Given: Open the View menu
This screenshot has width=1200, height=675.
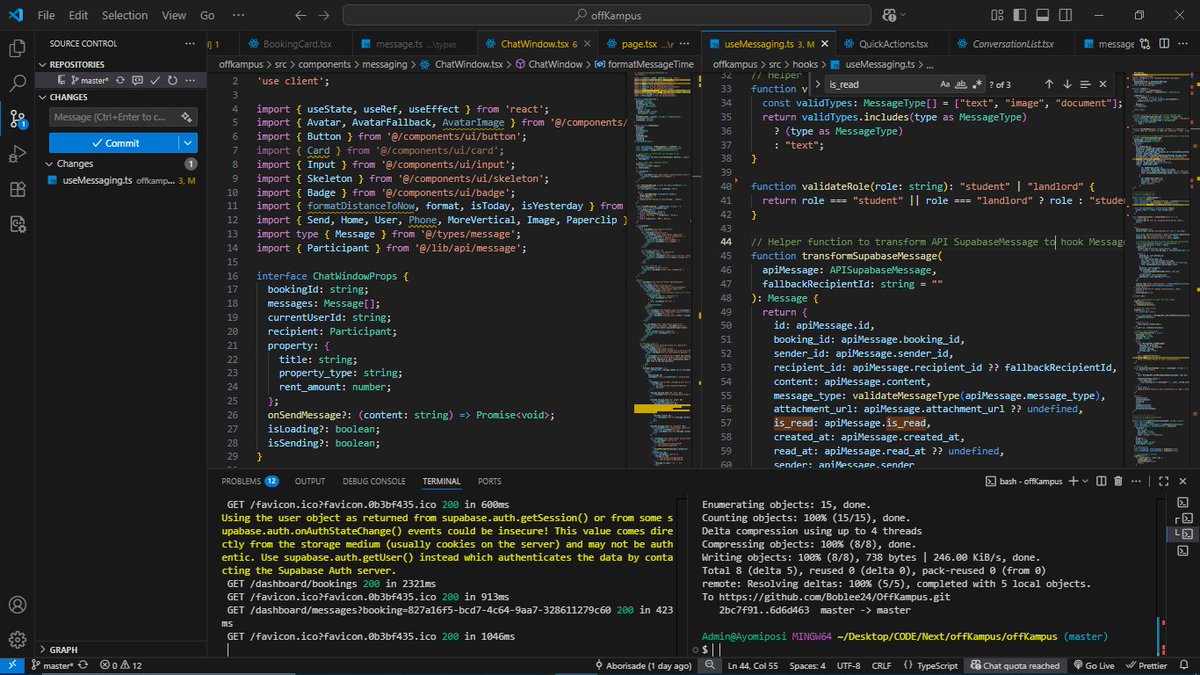Looking at the screenshot, I should 174,16.
